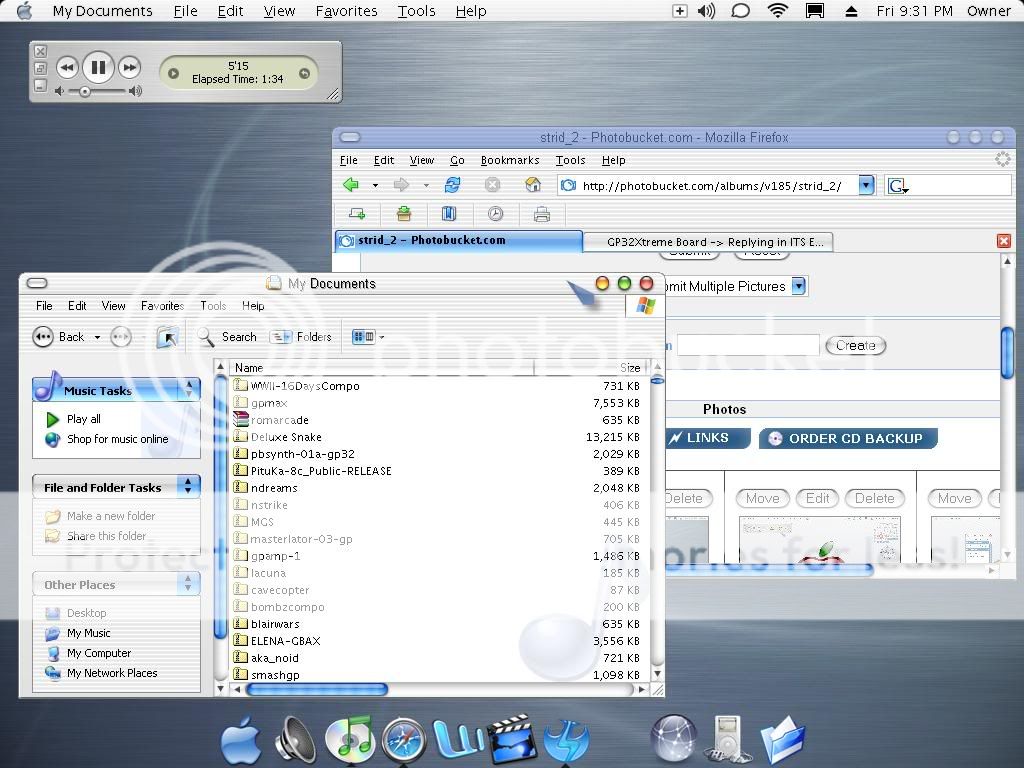This screenshot has height=768, width=1024.
Task: Click the Firefox reload page icon
Action: [453, 185]
